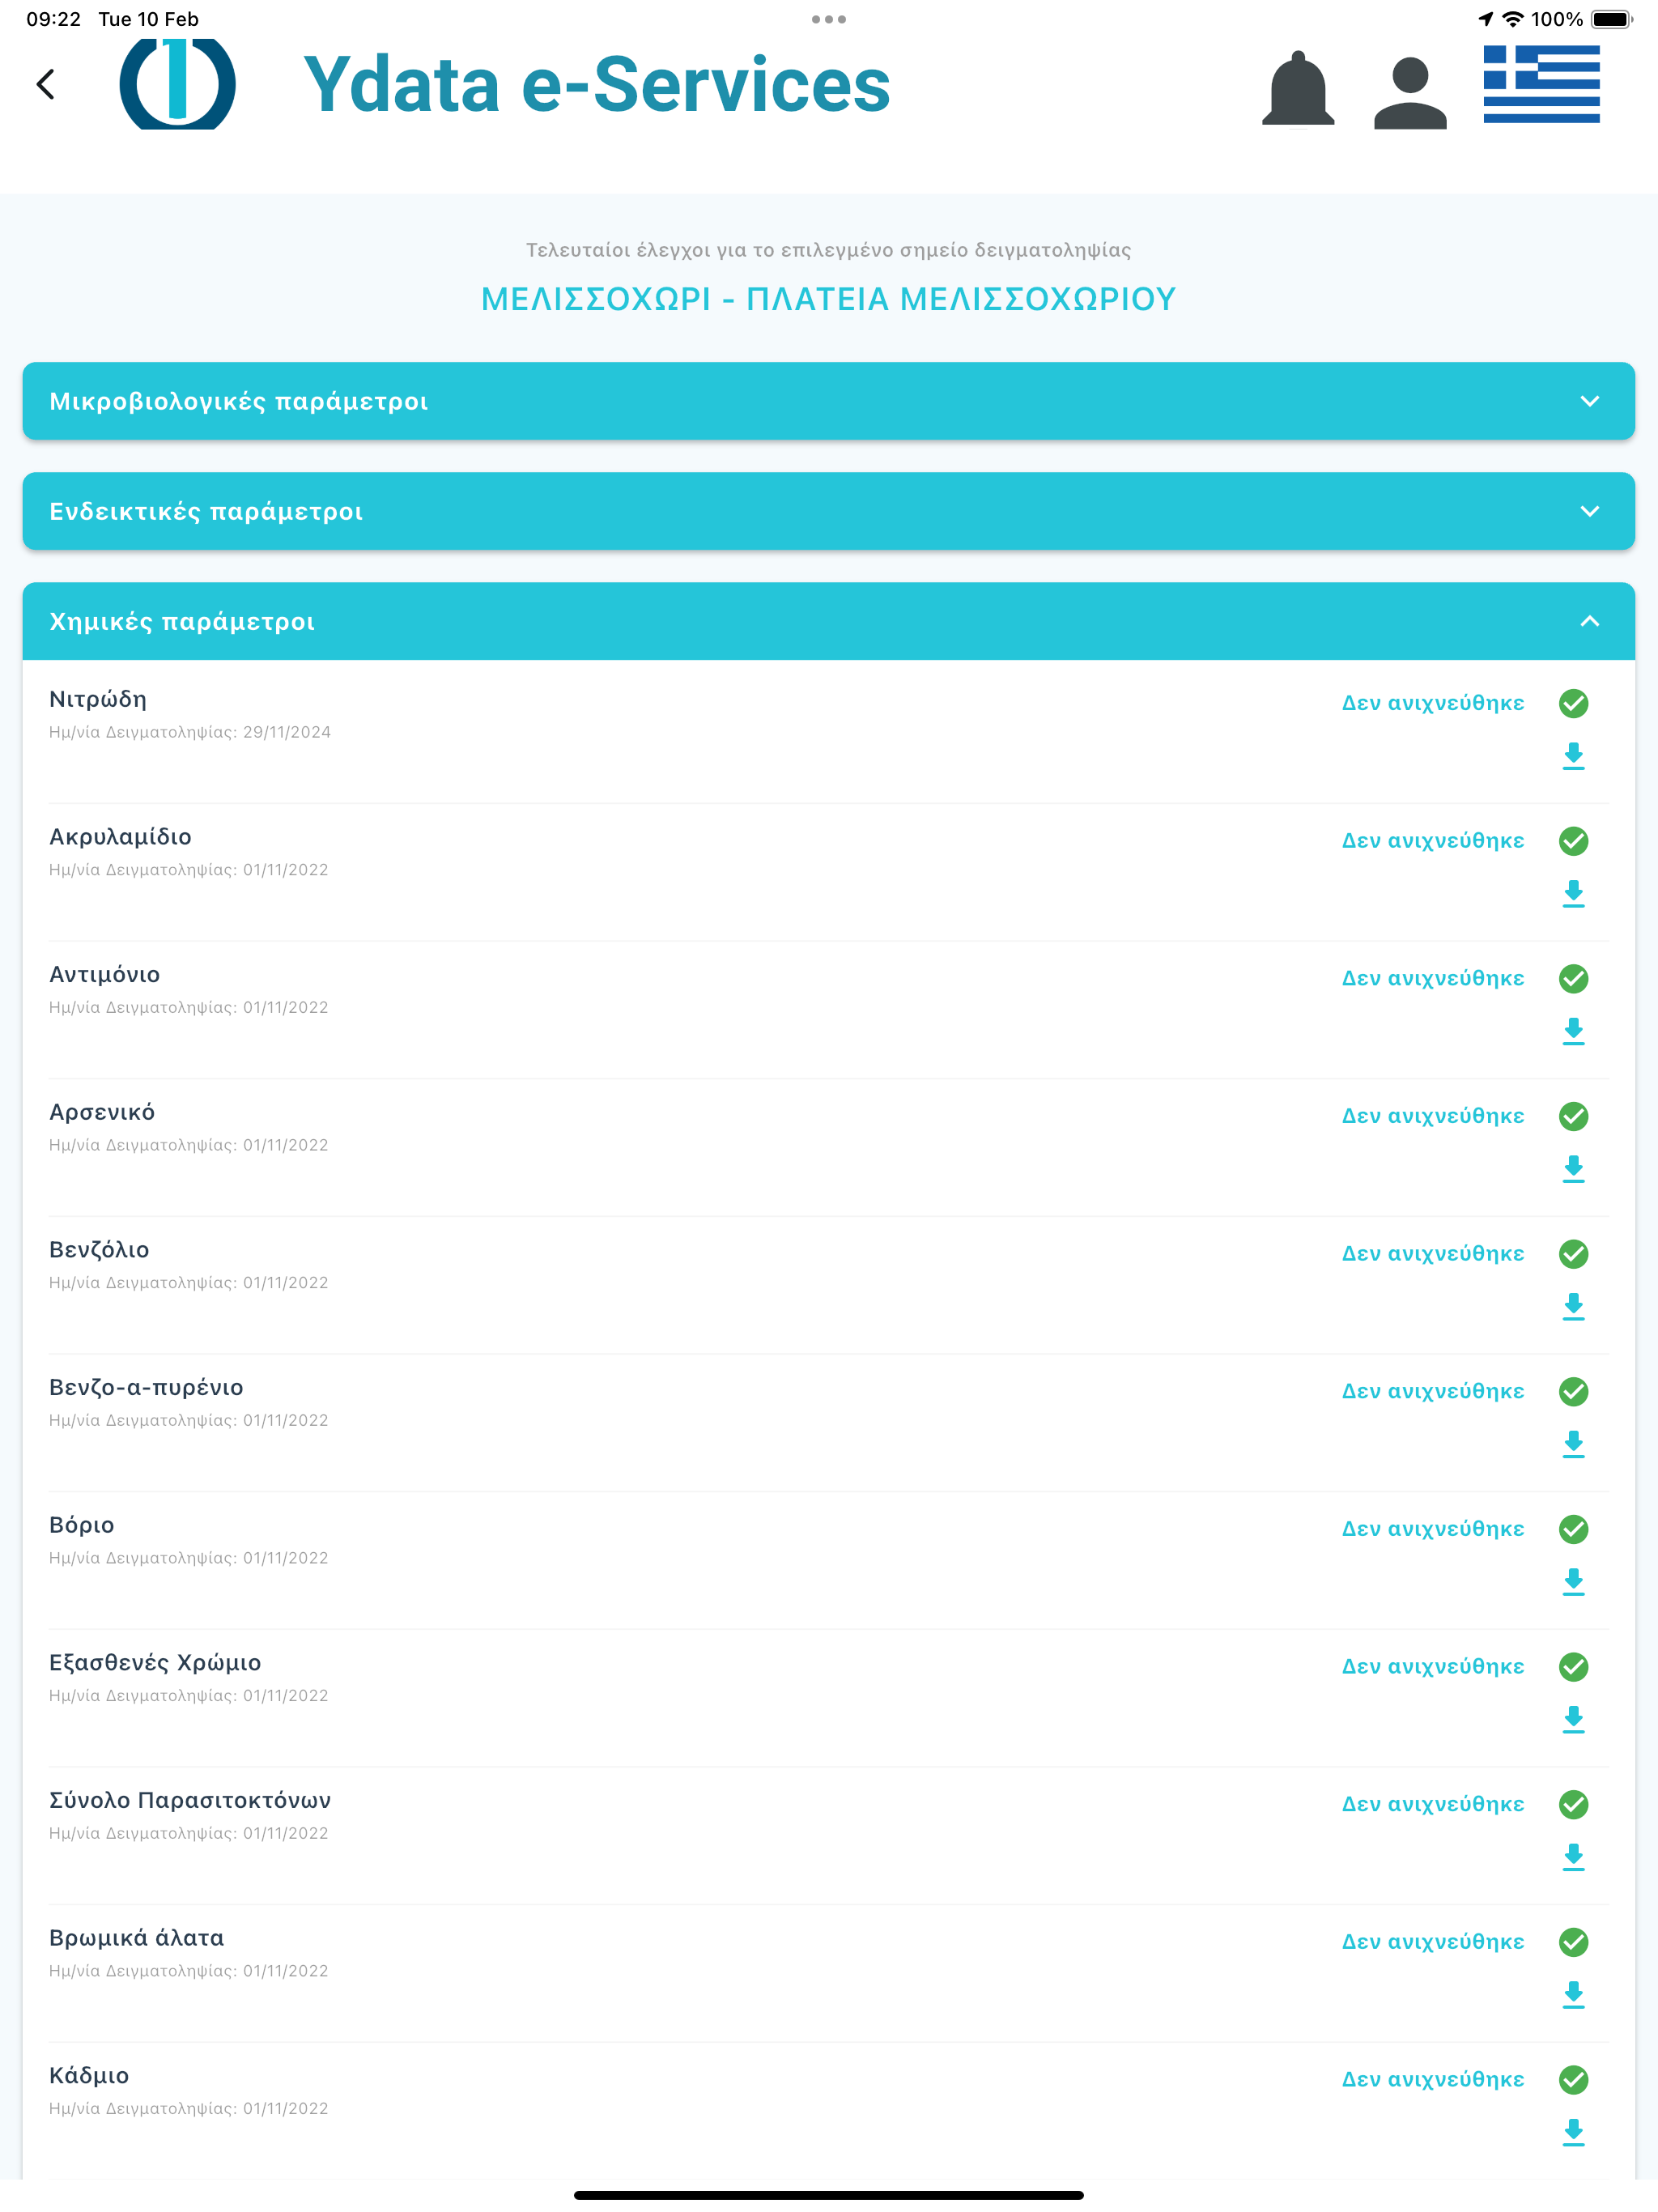Viewport: 1658px width, 2212px height.
Task: Open the user profile icon
Action: tap(1410, 93)
